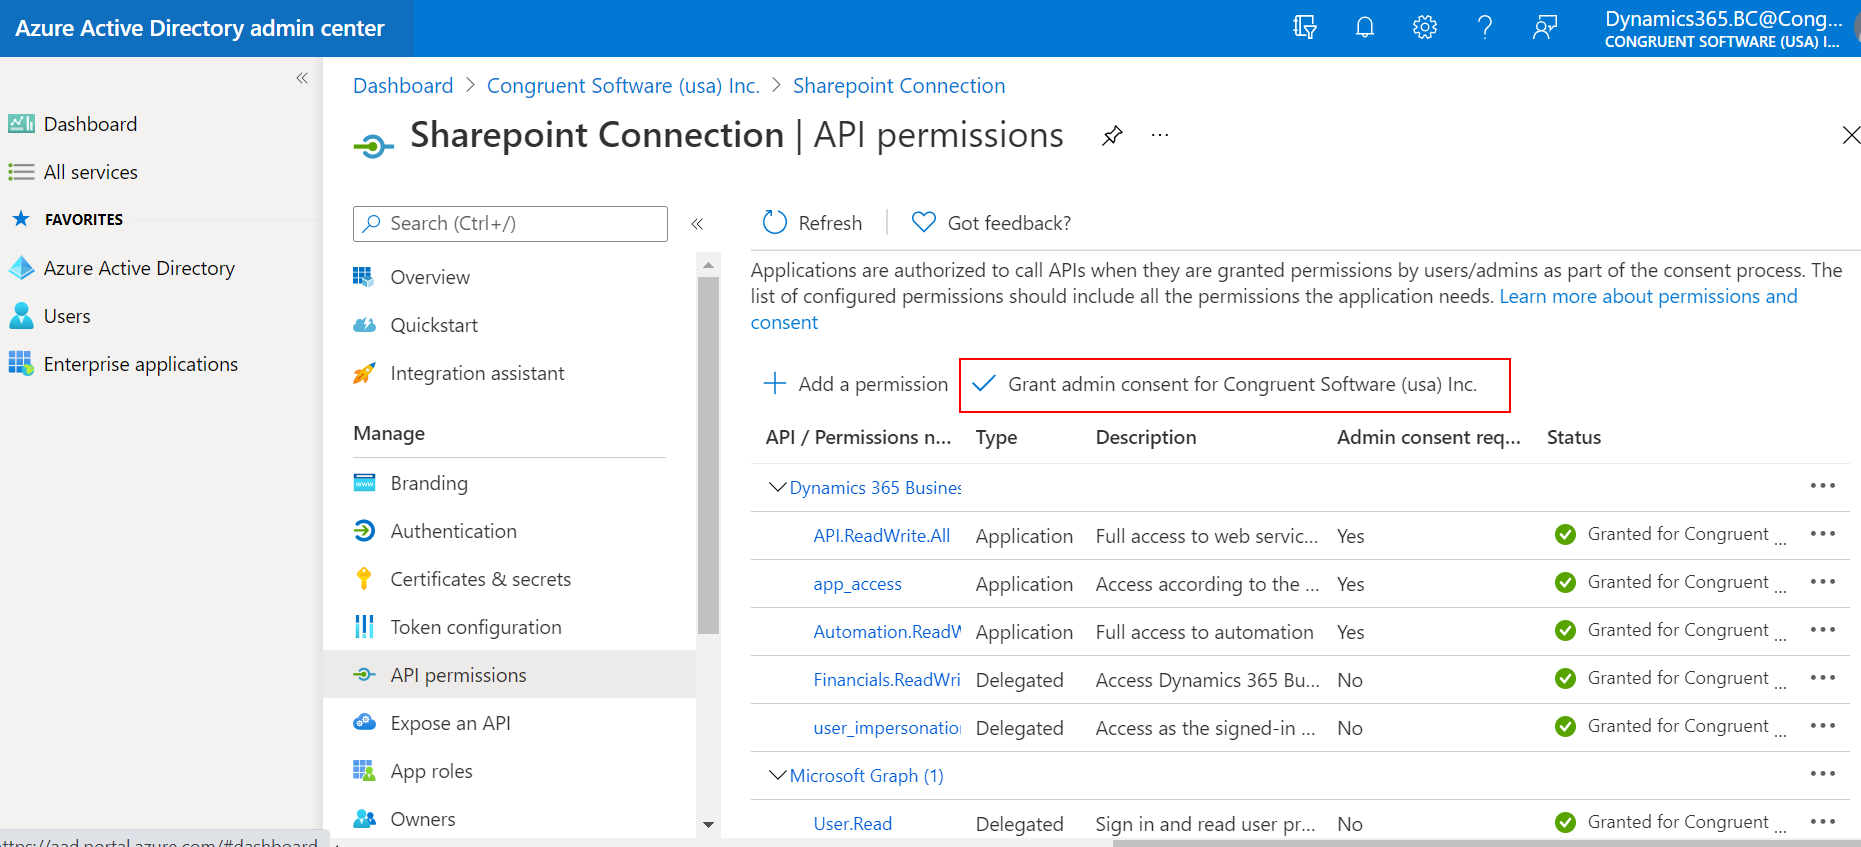
Task: Open the account menu Dynamics365.BC@Cong...
Action: tap(1724, 28)
